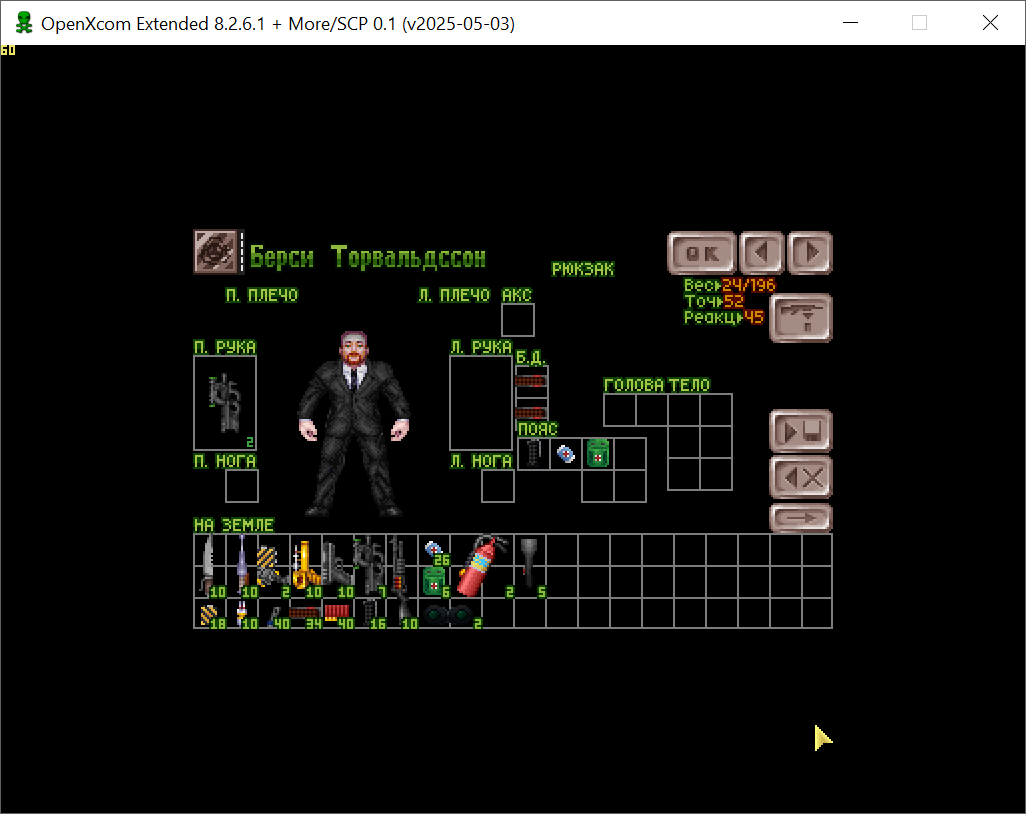Screen dimensions: 1026x814
Task: Click the soldier paperdoll figure
Action: pos(354,424)
